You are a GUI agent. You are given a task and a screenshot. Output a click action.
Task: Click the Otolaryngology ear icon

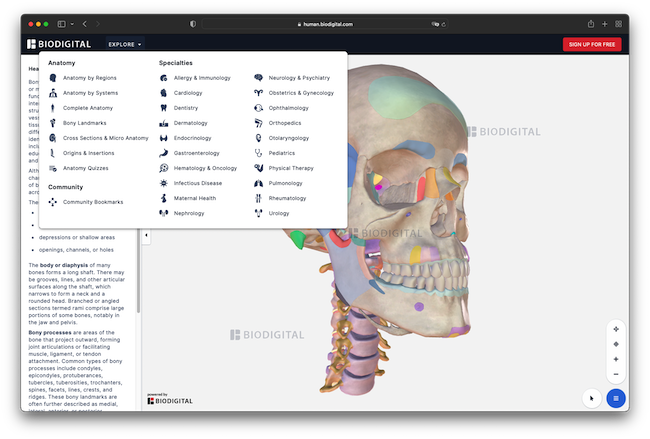(x=258, y=138)
